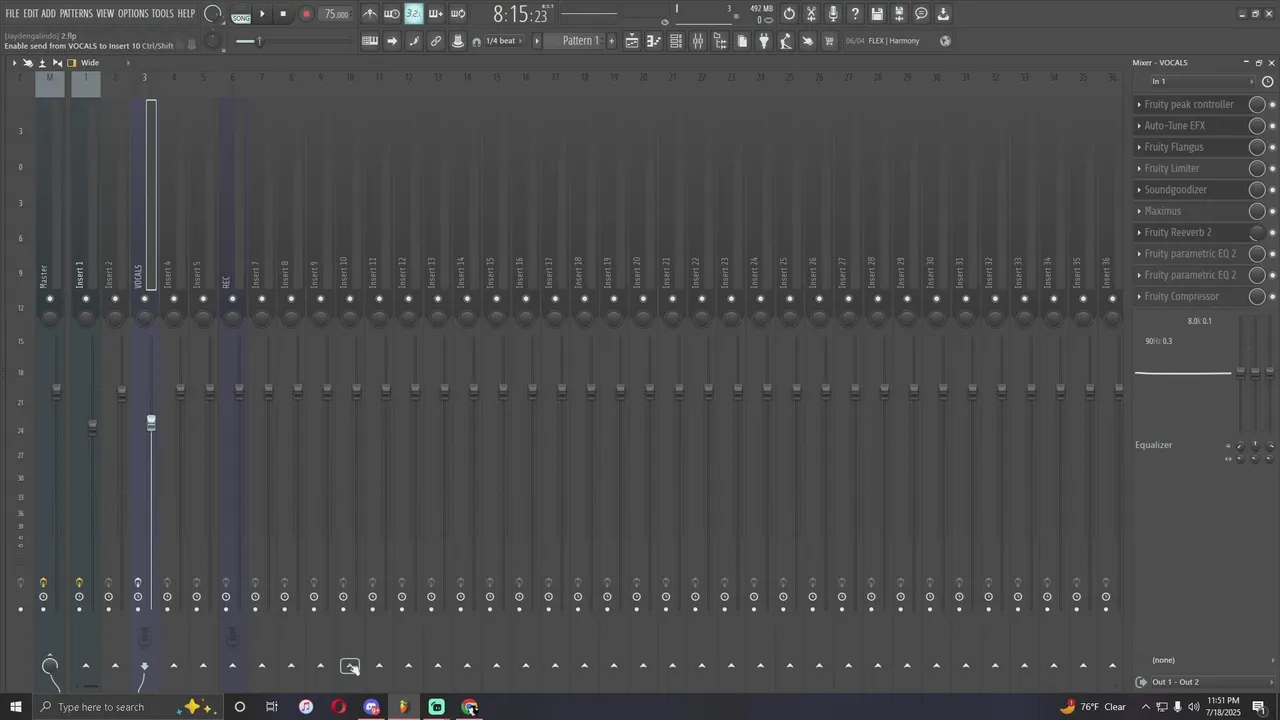Open FL Studio icon in taskbar
Viewport: 1280px width, 720px height.
point(404,707)
